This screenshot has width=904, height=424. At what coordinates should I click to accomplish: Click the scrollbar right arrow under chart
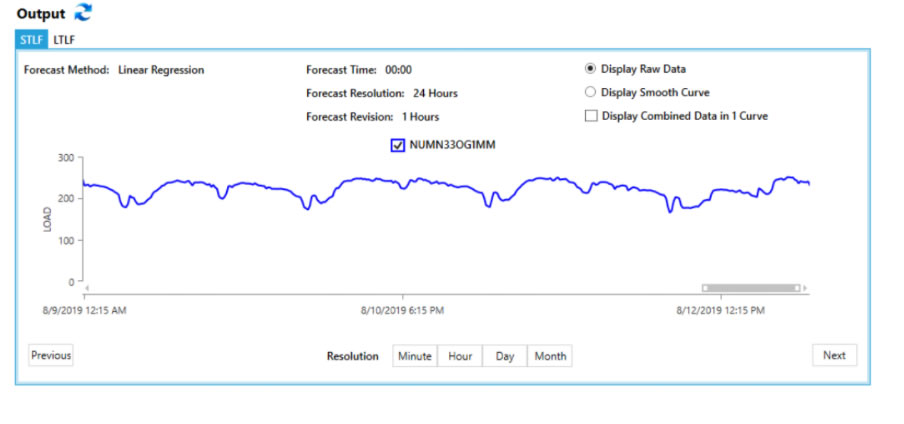click(805, 288)
